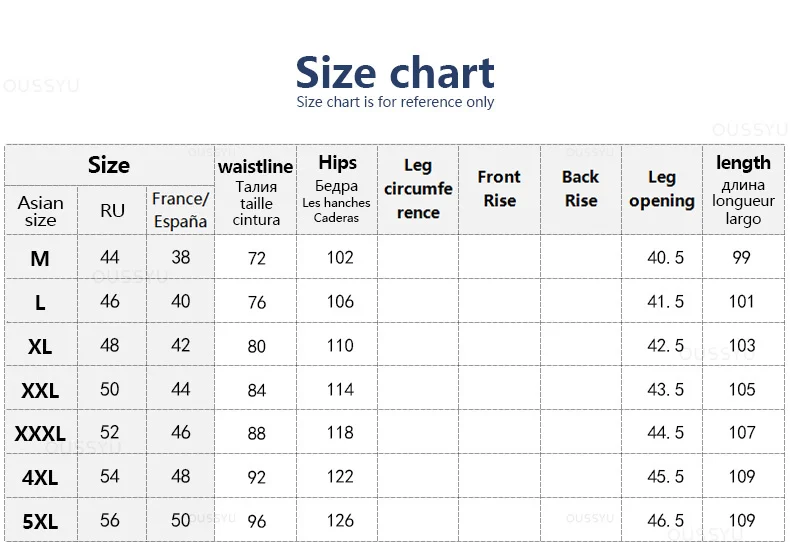Select the Leg circumference header

tap(418, 188)
